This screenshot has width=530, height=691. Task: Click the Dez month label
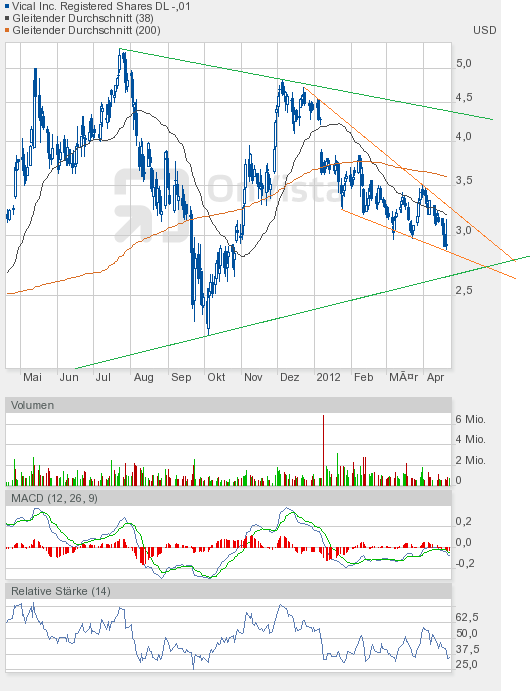290,377
